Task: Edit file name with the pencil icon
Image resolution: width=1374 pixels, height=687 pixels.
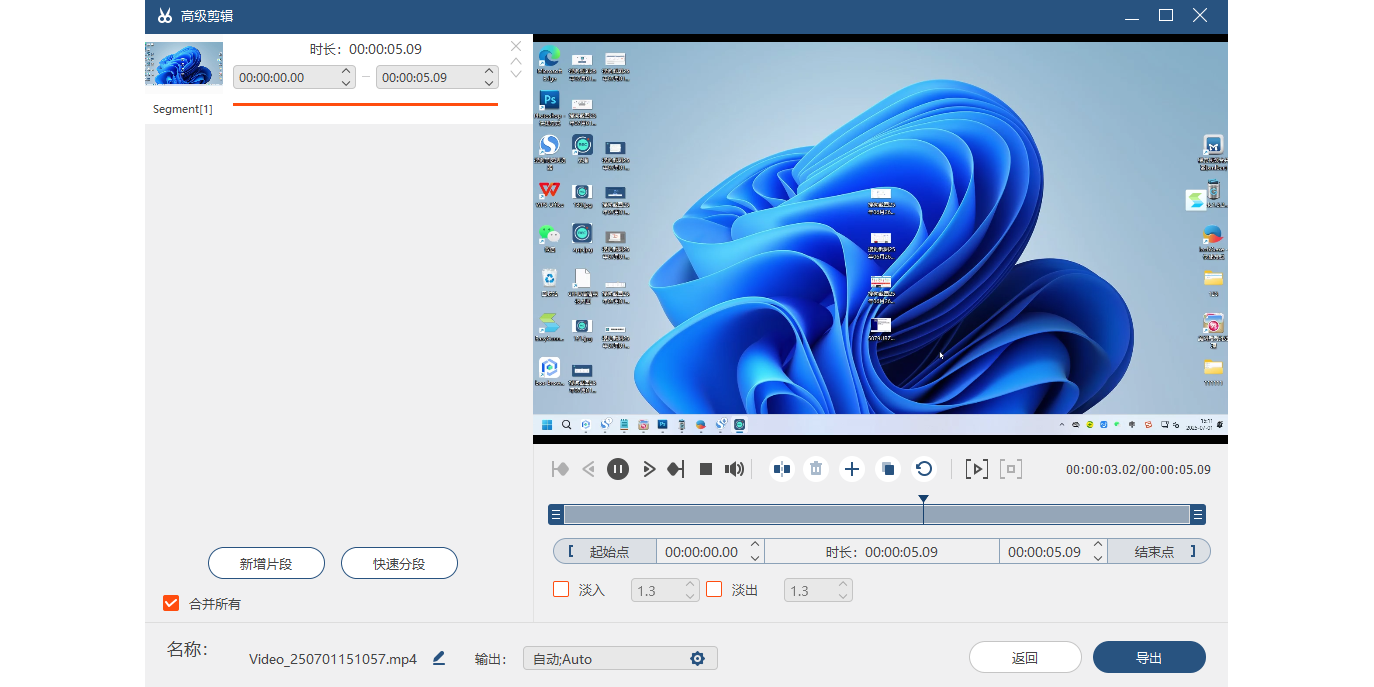Action: [438, 658]
